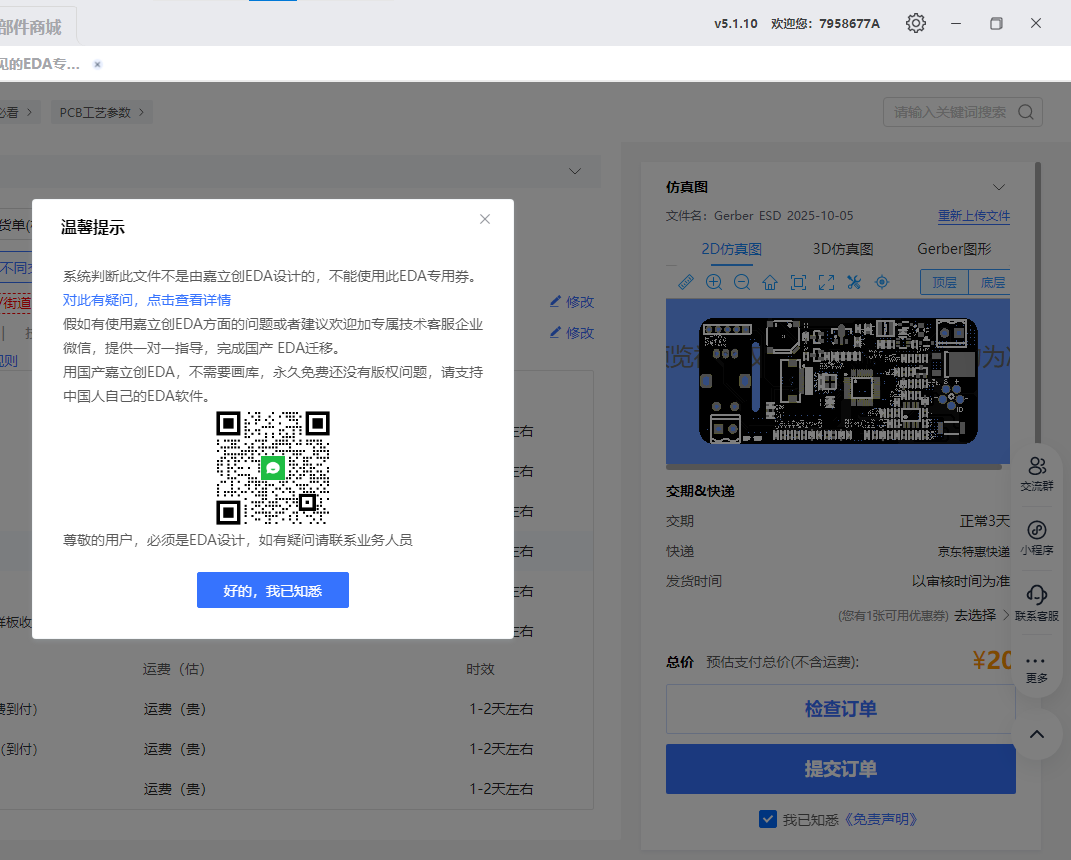Select the ruler measure tool
This screenshot has width=1071, height=860.
pos(686,282)
